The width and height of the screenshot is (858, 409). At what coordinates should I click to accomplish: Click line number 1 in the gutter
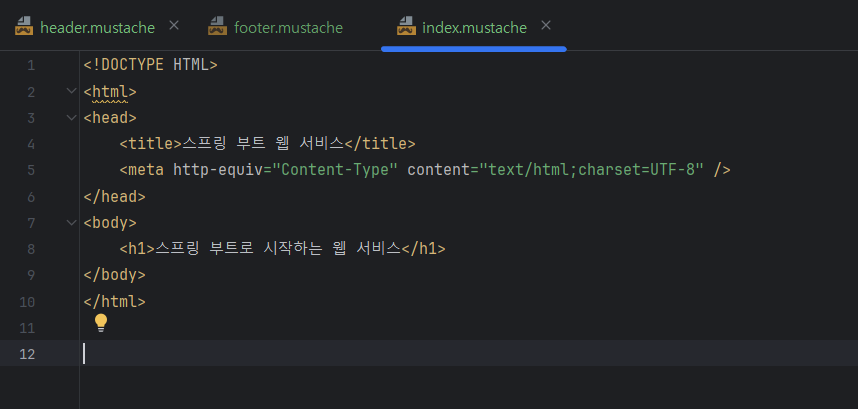tap(30, 66)
